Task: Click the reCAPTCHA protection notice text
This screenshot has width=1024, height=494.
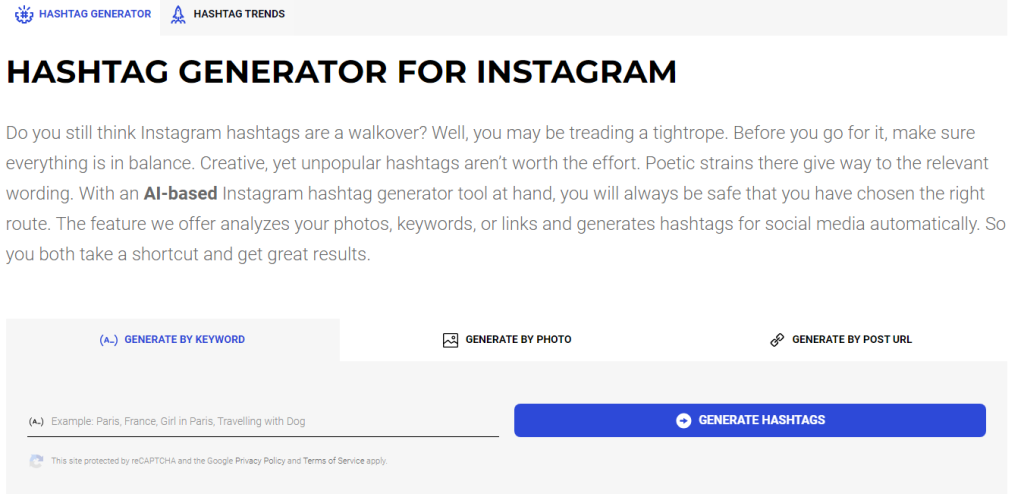Action: coord(219,461)
